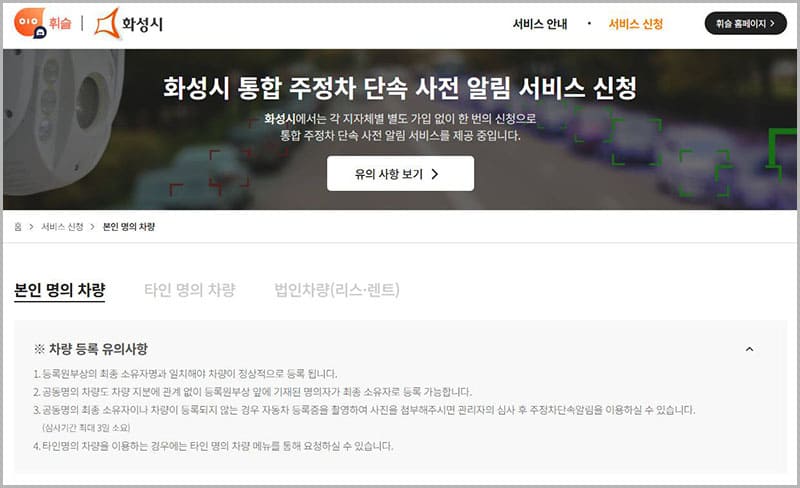
Task: Go to 홈 in the breadcrumb
Action: 18,227
